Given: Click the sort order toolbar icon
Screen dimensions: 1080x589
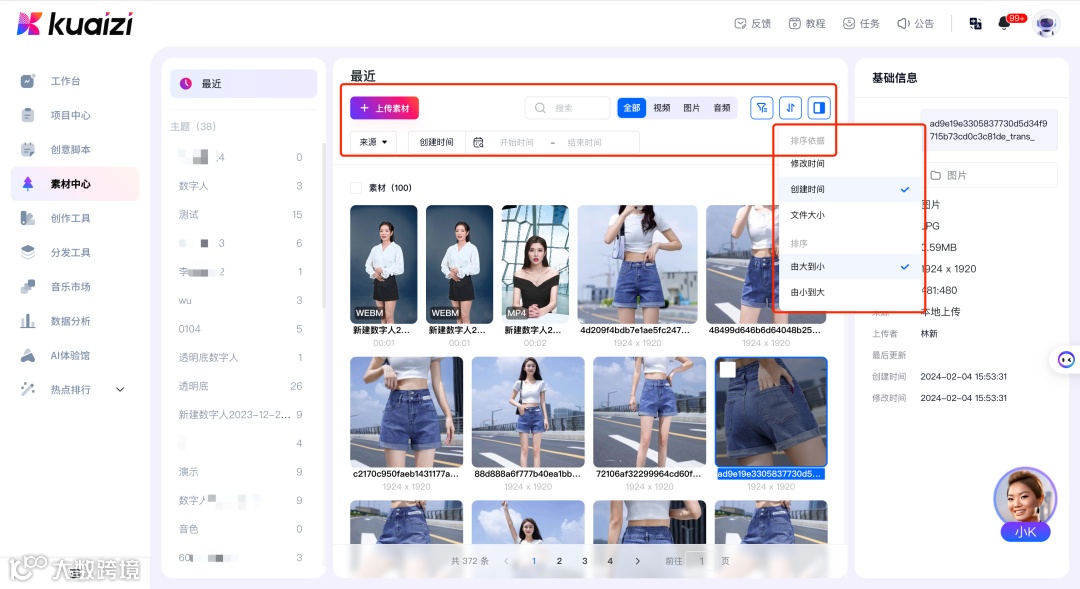Looking at the screenshot, I should [x=790, y=107].
